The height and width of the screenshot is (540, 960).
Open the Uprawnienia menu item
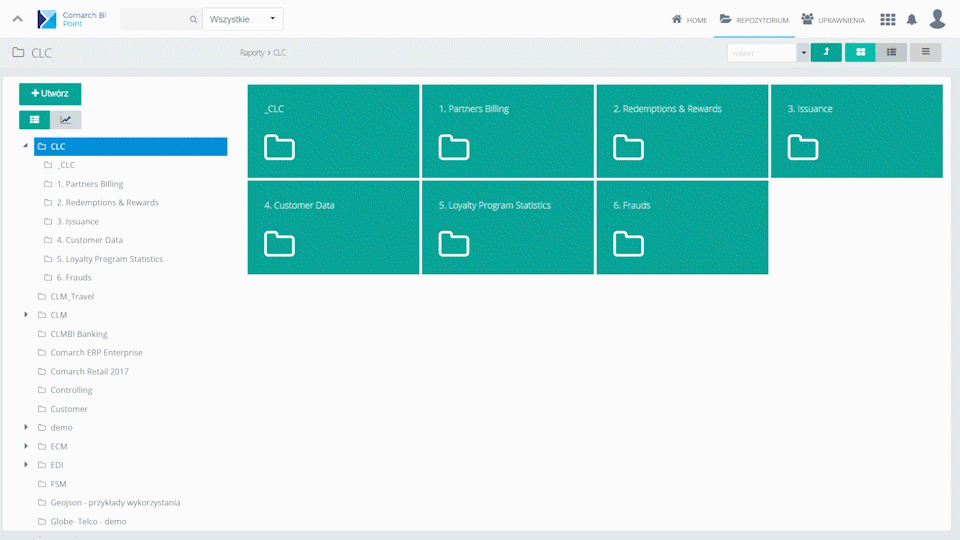coord(833,19)
